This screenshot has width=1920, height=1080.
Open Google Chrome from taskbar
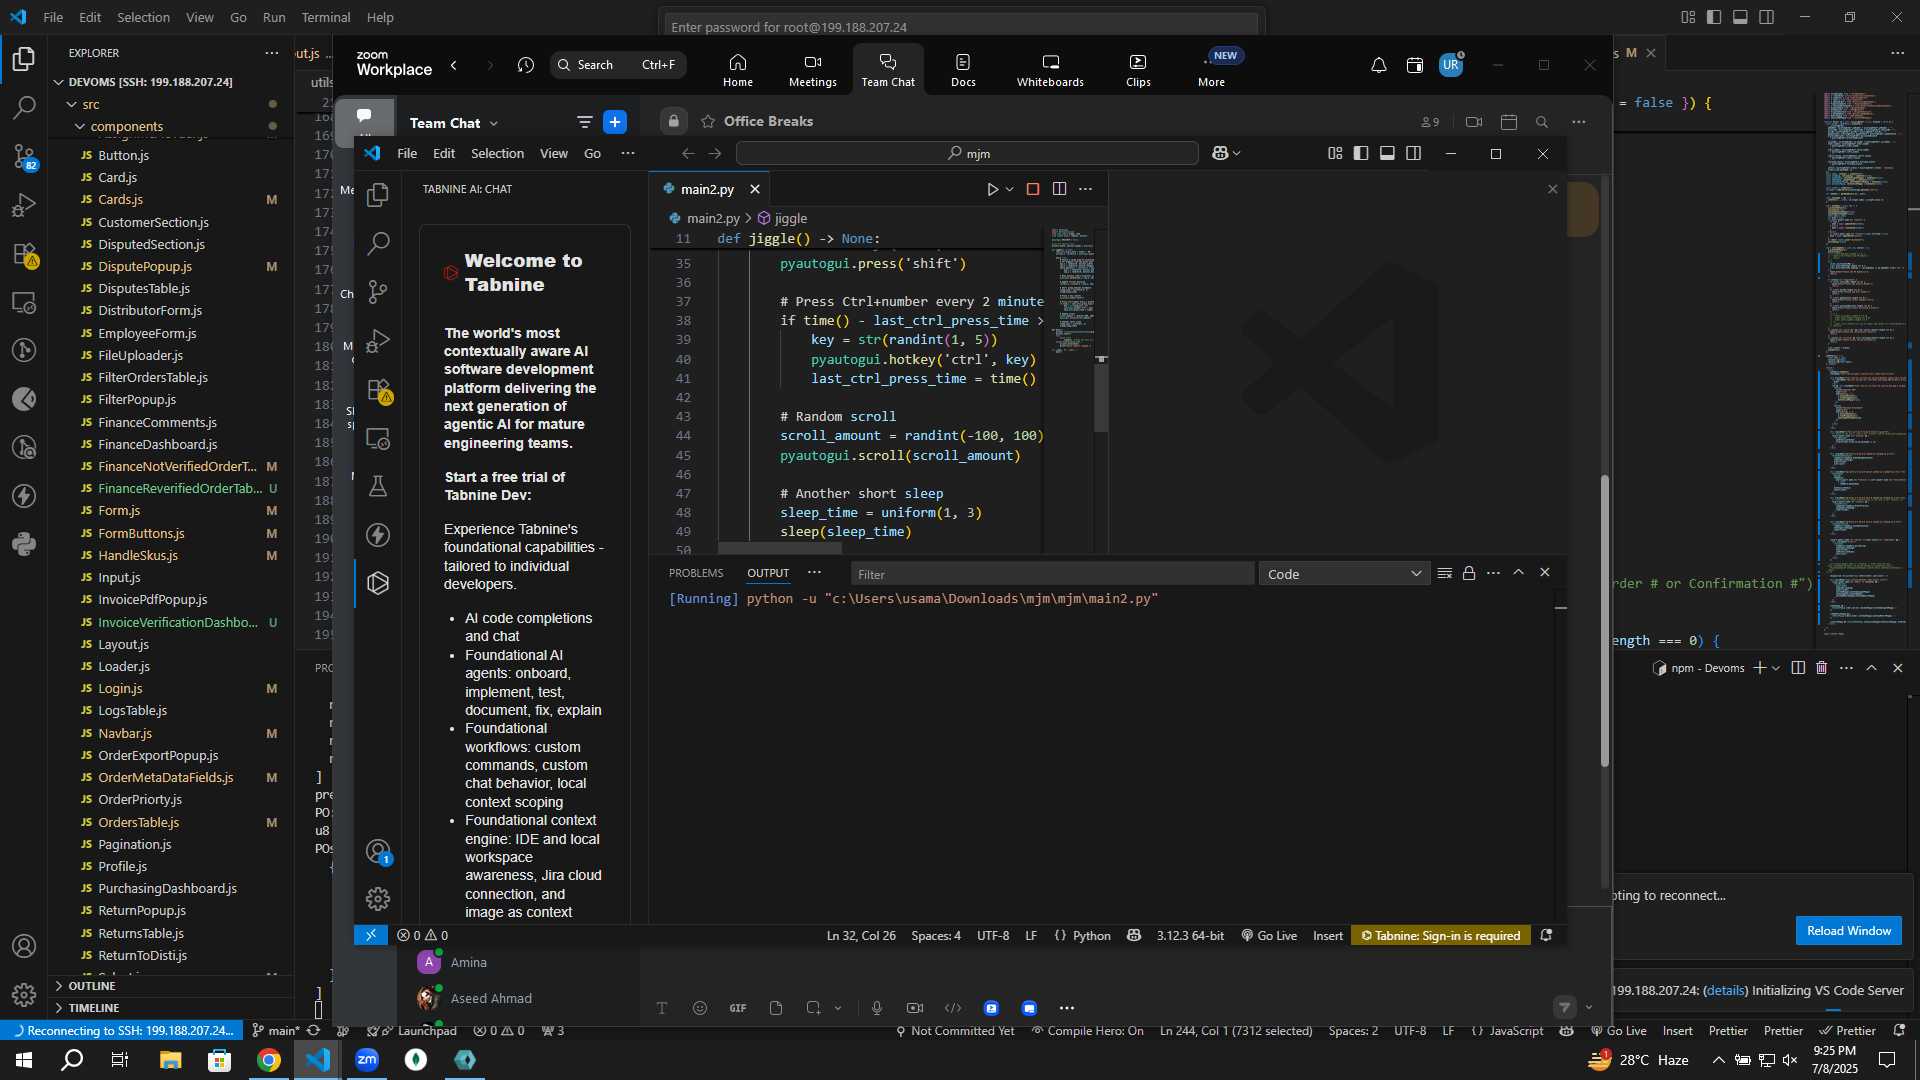[x=268, y=1060]
